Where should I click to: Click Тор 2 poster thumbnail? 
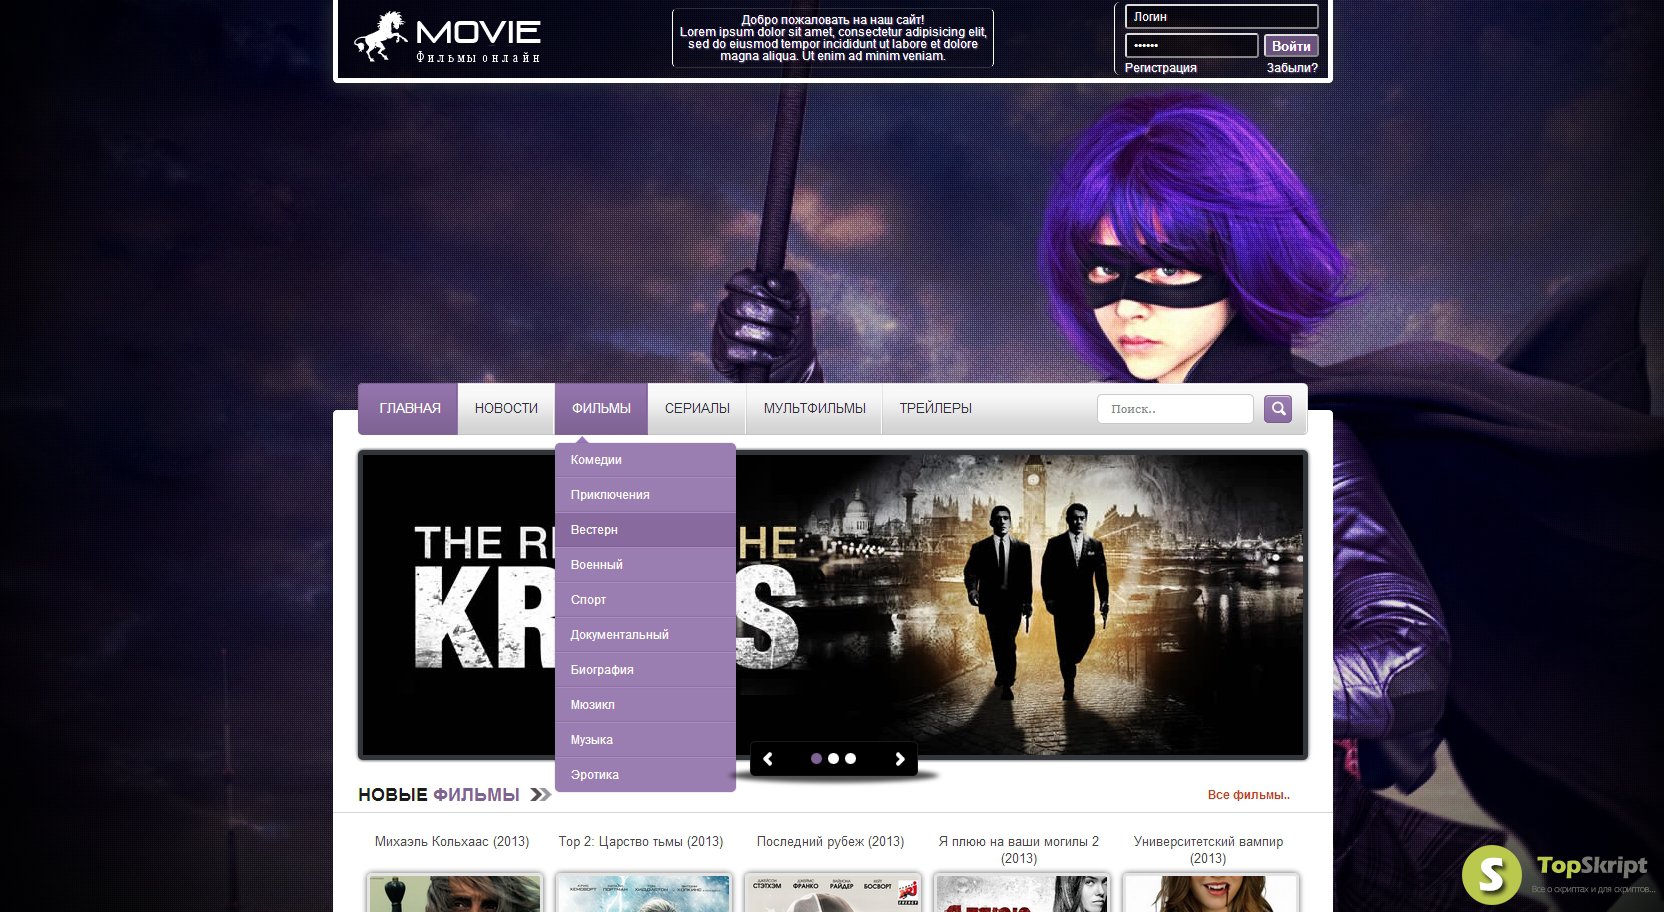point(643,893)
